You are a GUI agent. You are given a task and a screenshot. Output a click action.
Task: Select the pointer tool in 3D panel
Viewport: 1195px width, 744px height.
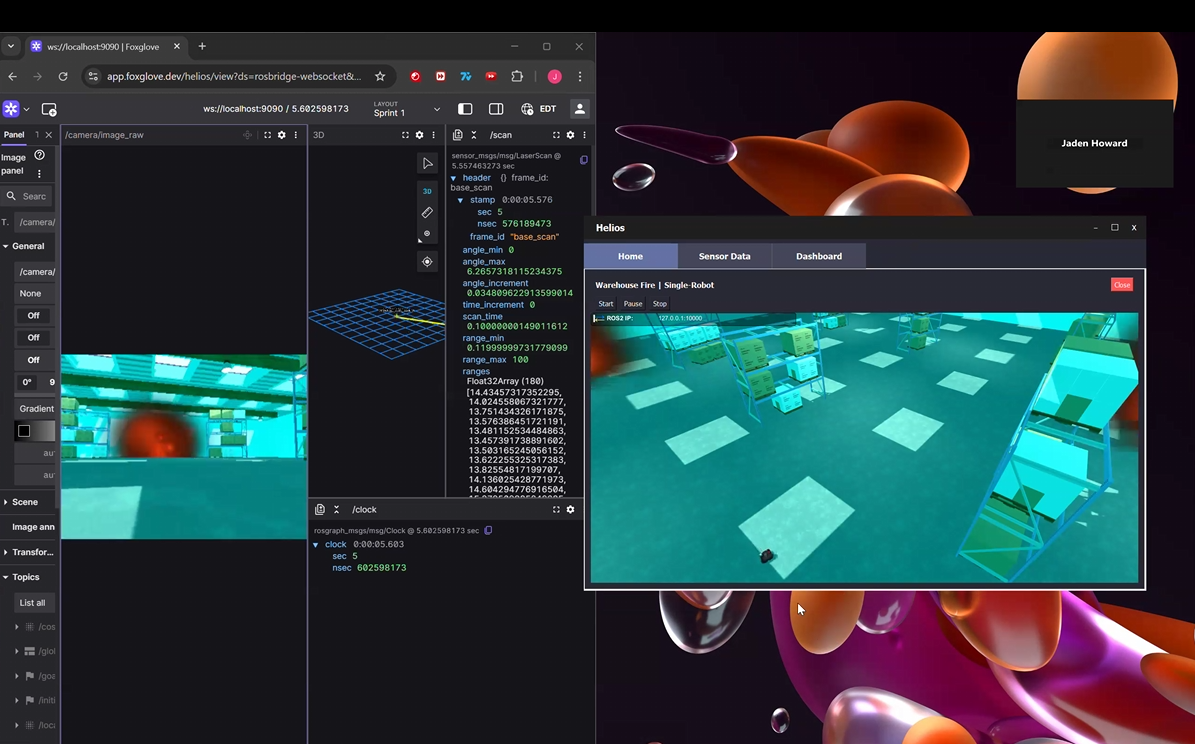tap(428, 164)
